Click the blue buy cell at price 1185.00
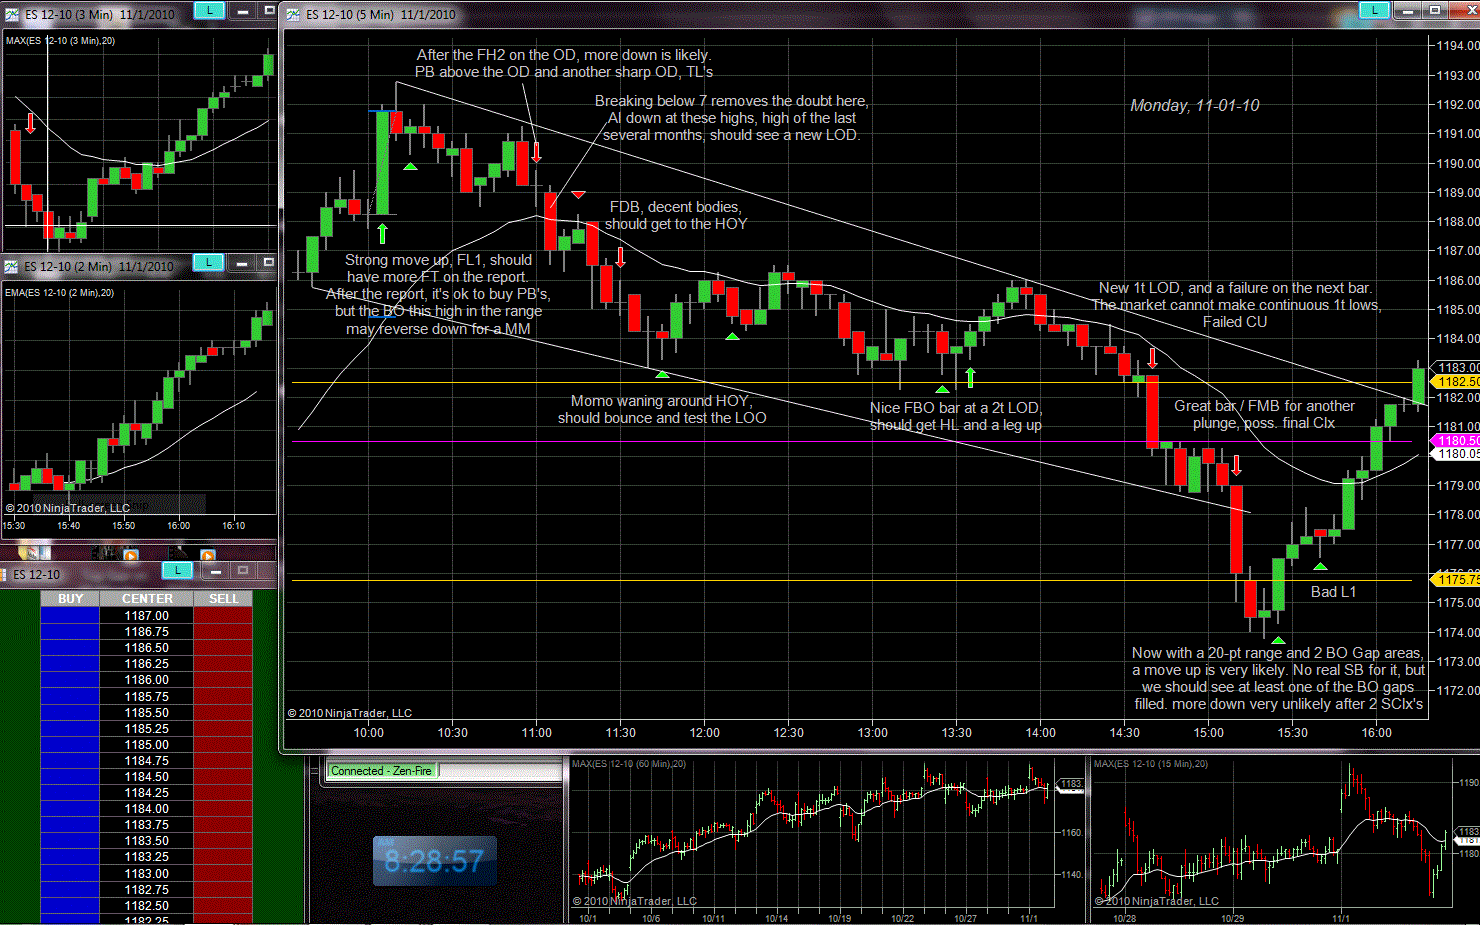Screen dimensions: 1480x925 (x=70, y=745)
